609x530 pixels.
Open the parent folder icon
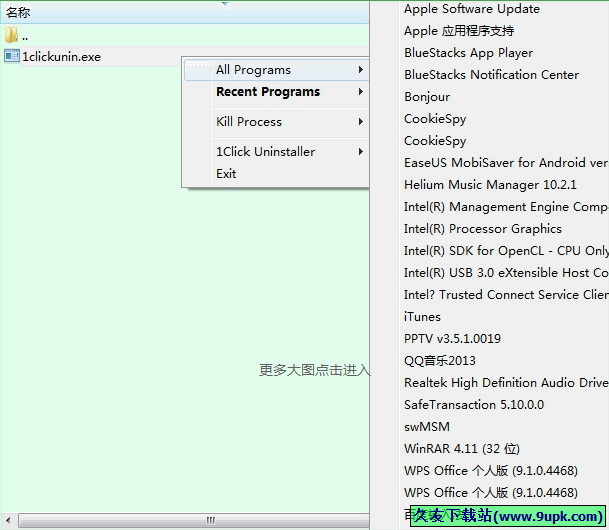pyautogui.click(x=11, y=35)
